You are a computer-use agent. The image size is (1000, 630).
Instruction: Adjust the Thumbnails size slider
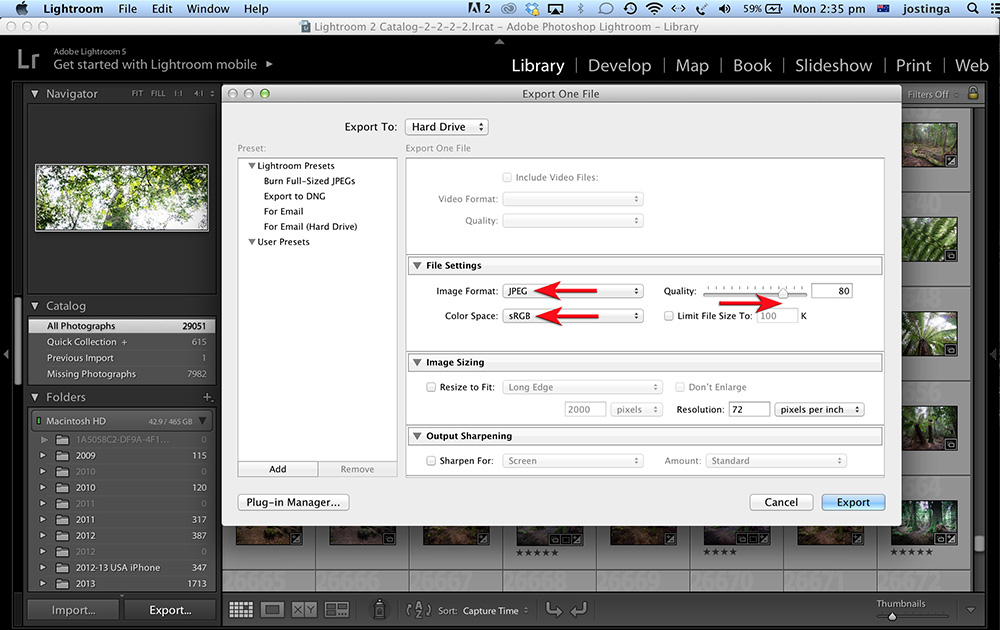tap(892, 616)
